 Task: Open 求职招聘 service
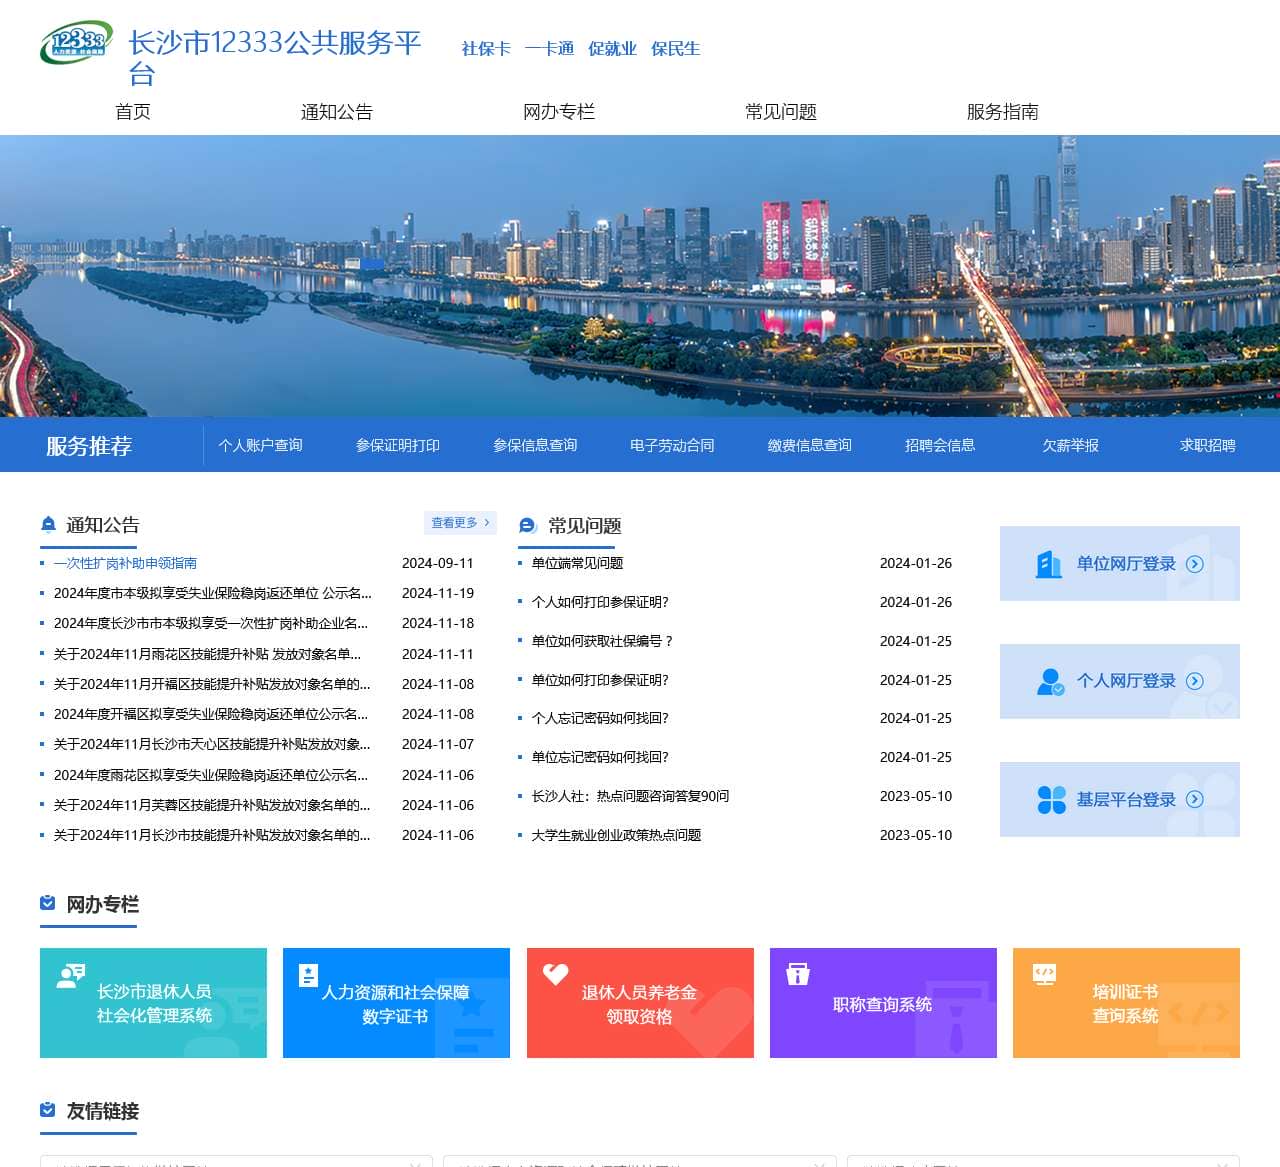(x=1207, y=445)
